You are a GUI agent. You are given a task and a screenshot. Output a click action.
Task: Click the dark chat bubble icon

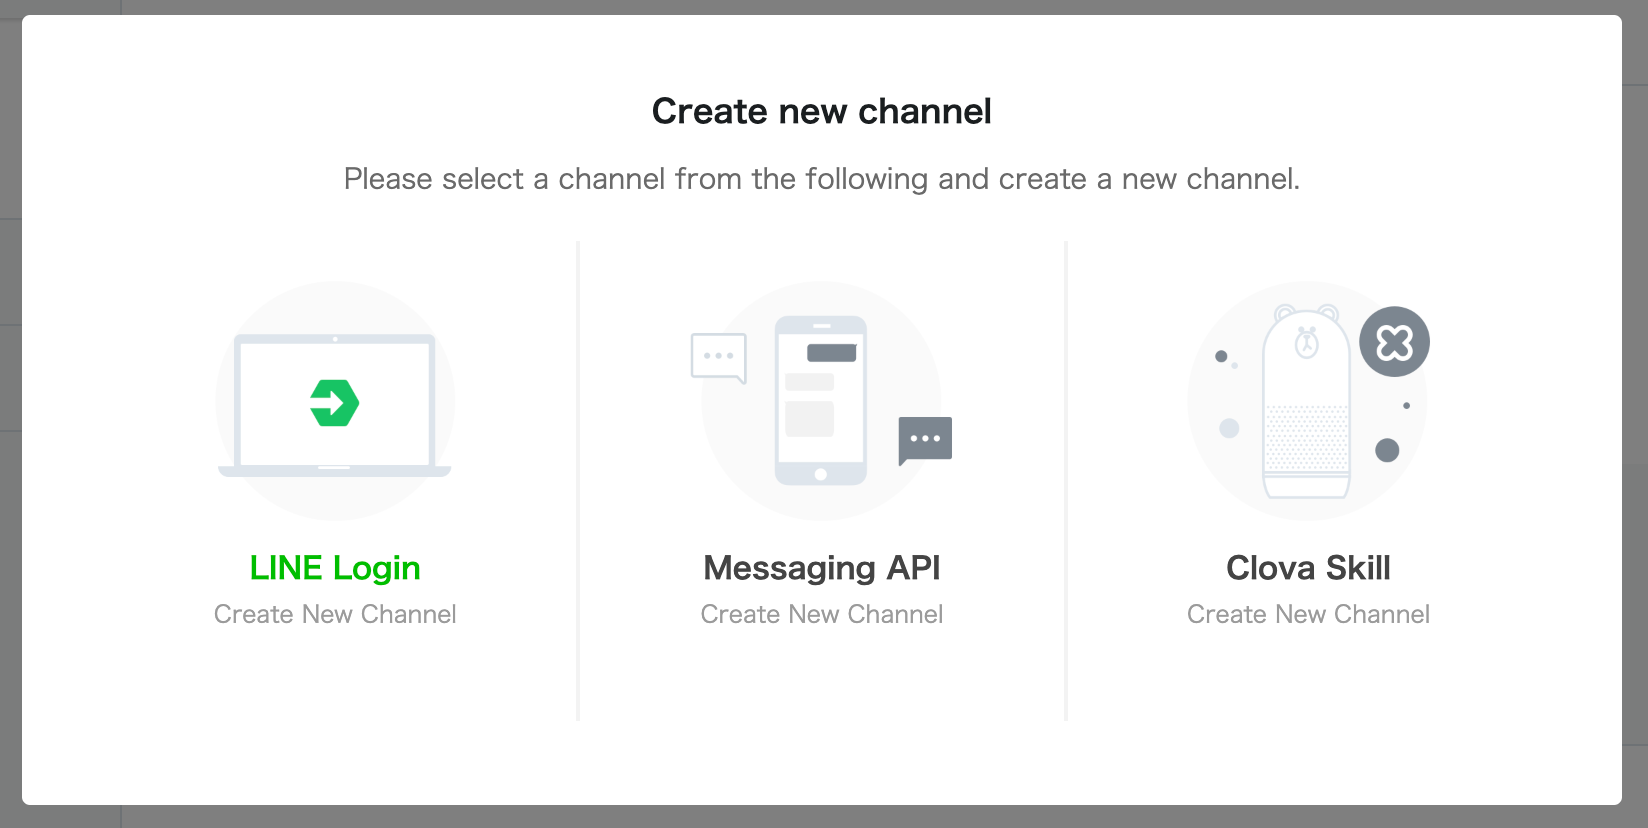(x=925, y=441)
